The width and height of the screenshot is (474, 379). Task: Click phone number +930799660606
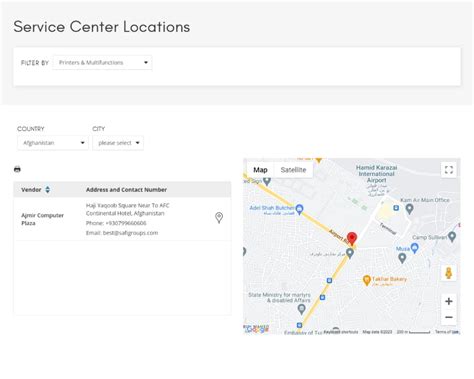coord(126,223)
